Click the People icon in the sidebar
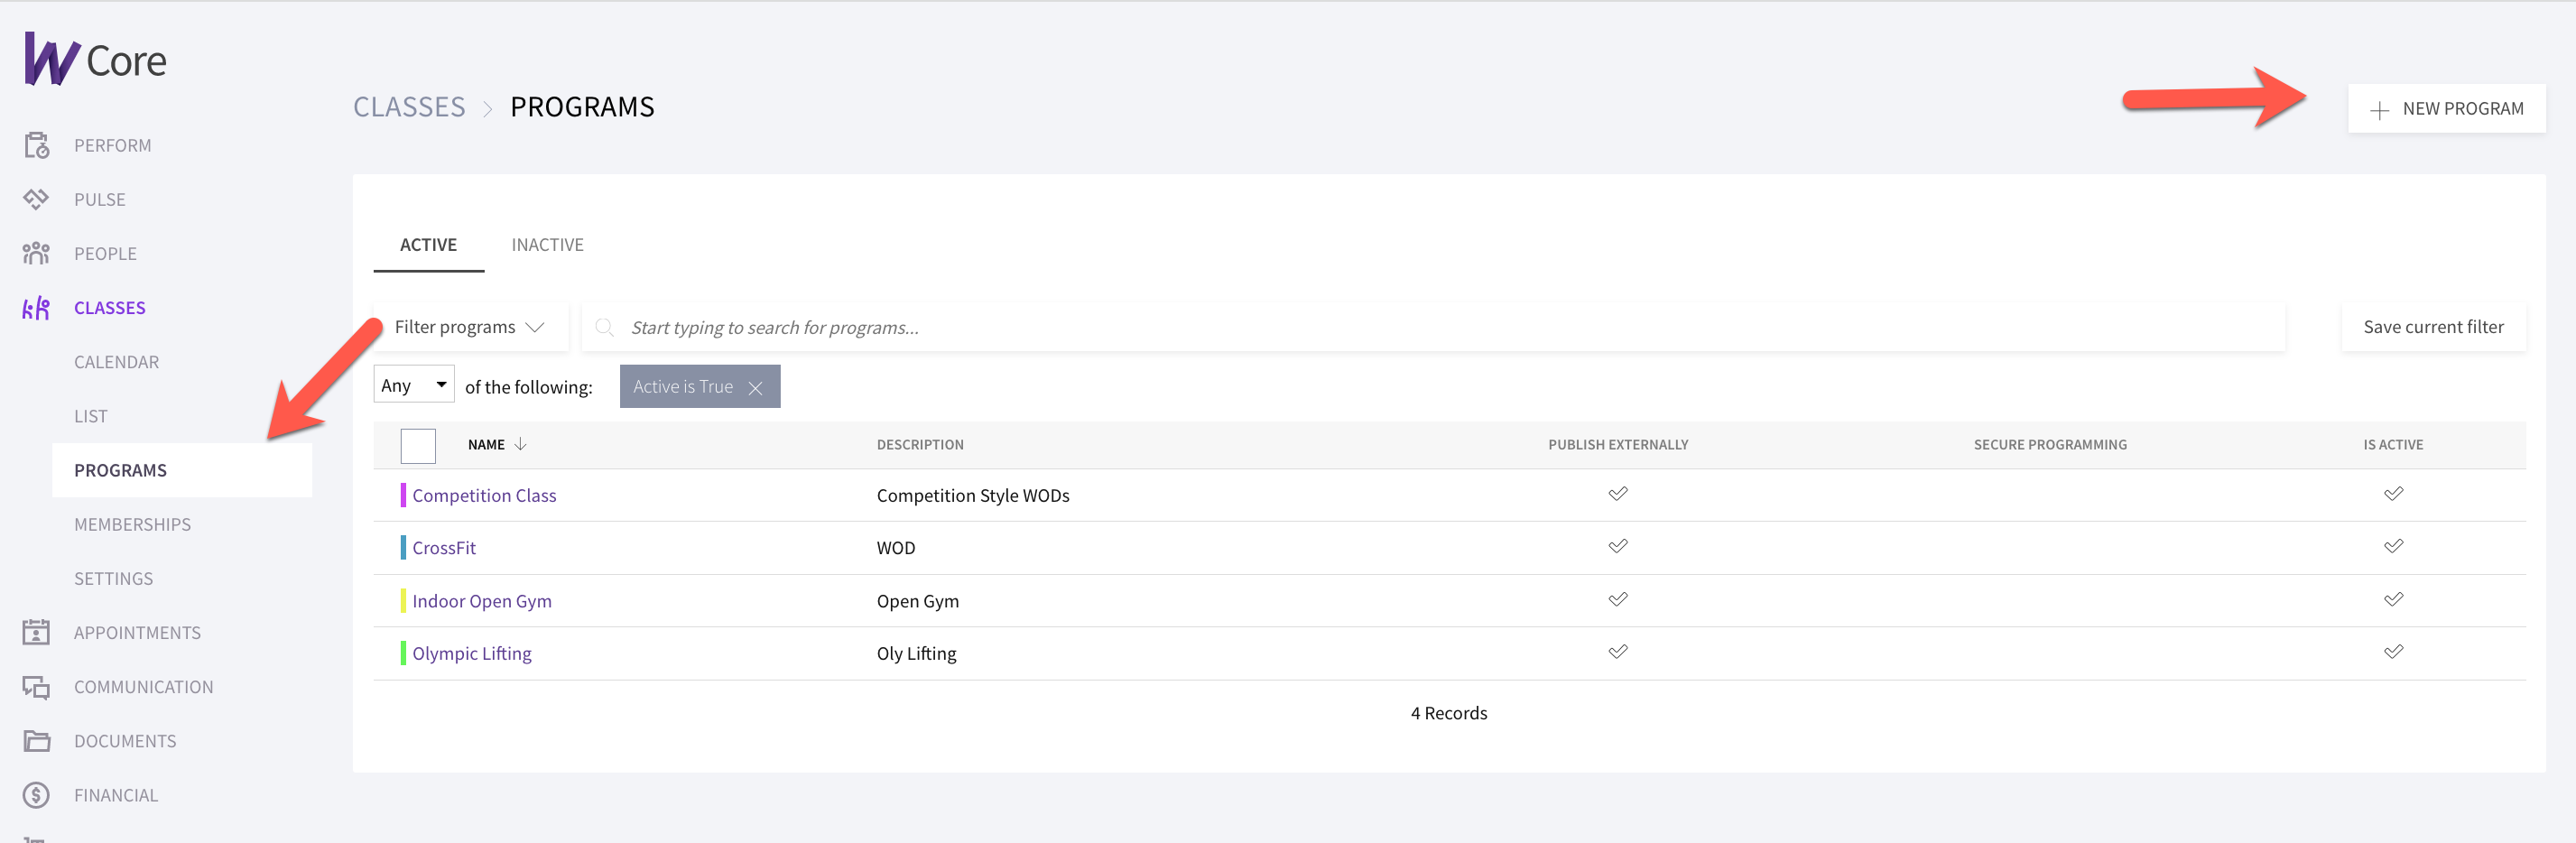Image resolution: width=2576 pixels, height=843 pixels. 36,253
